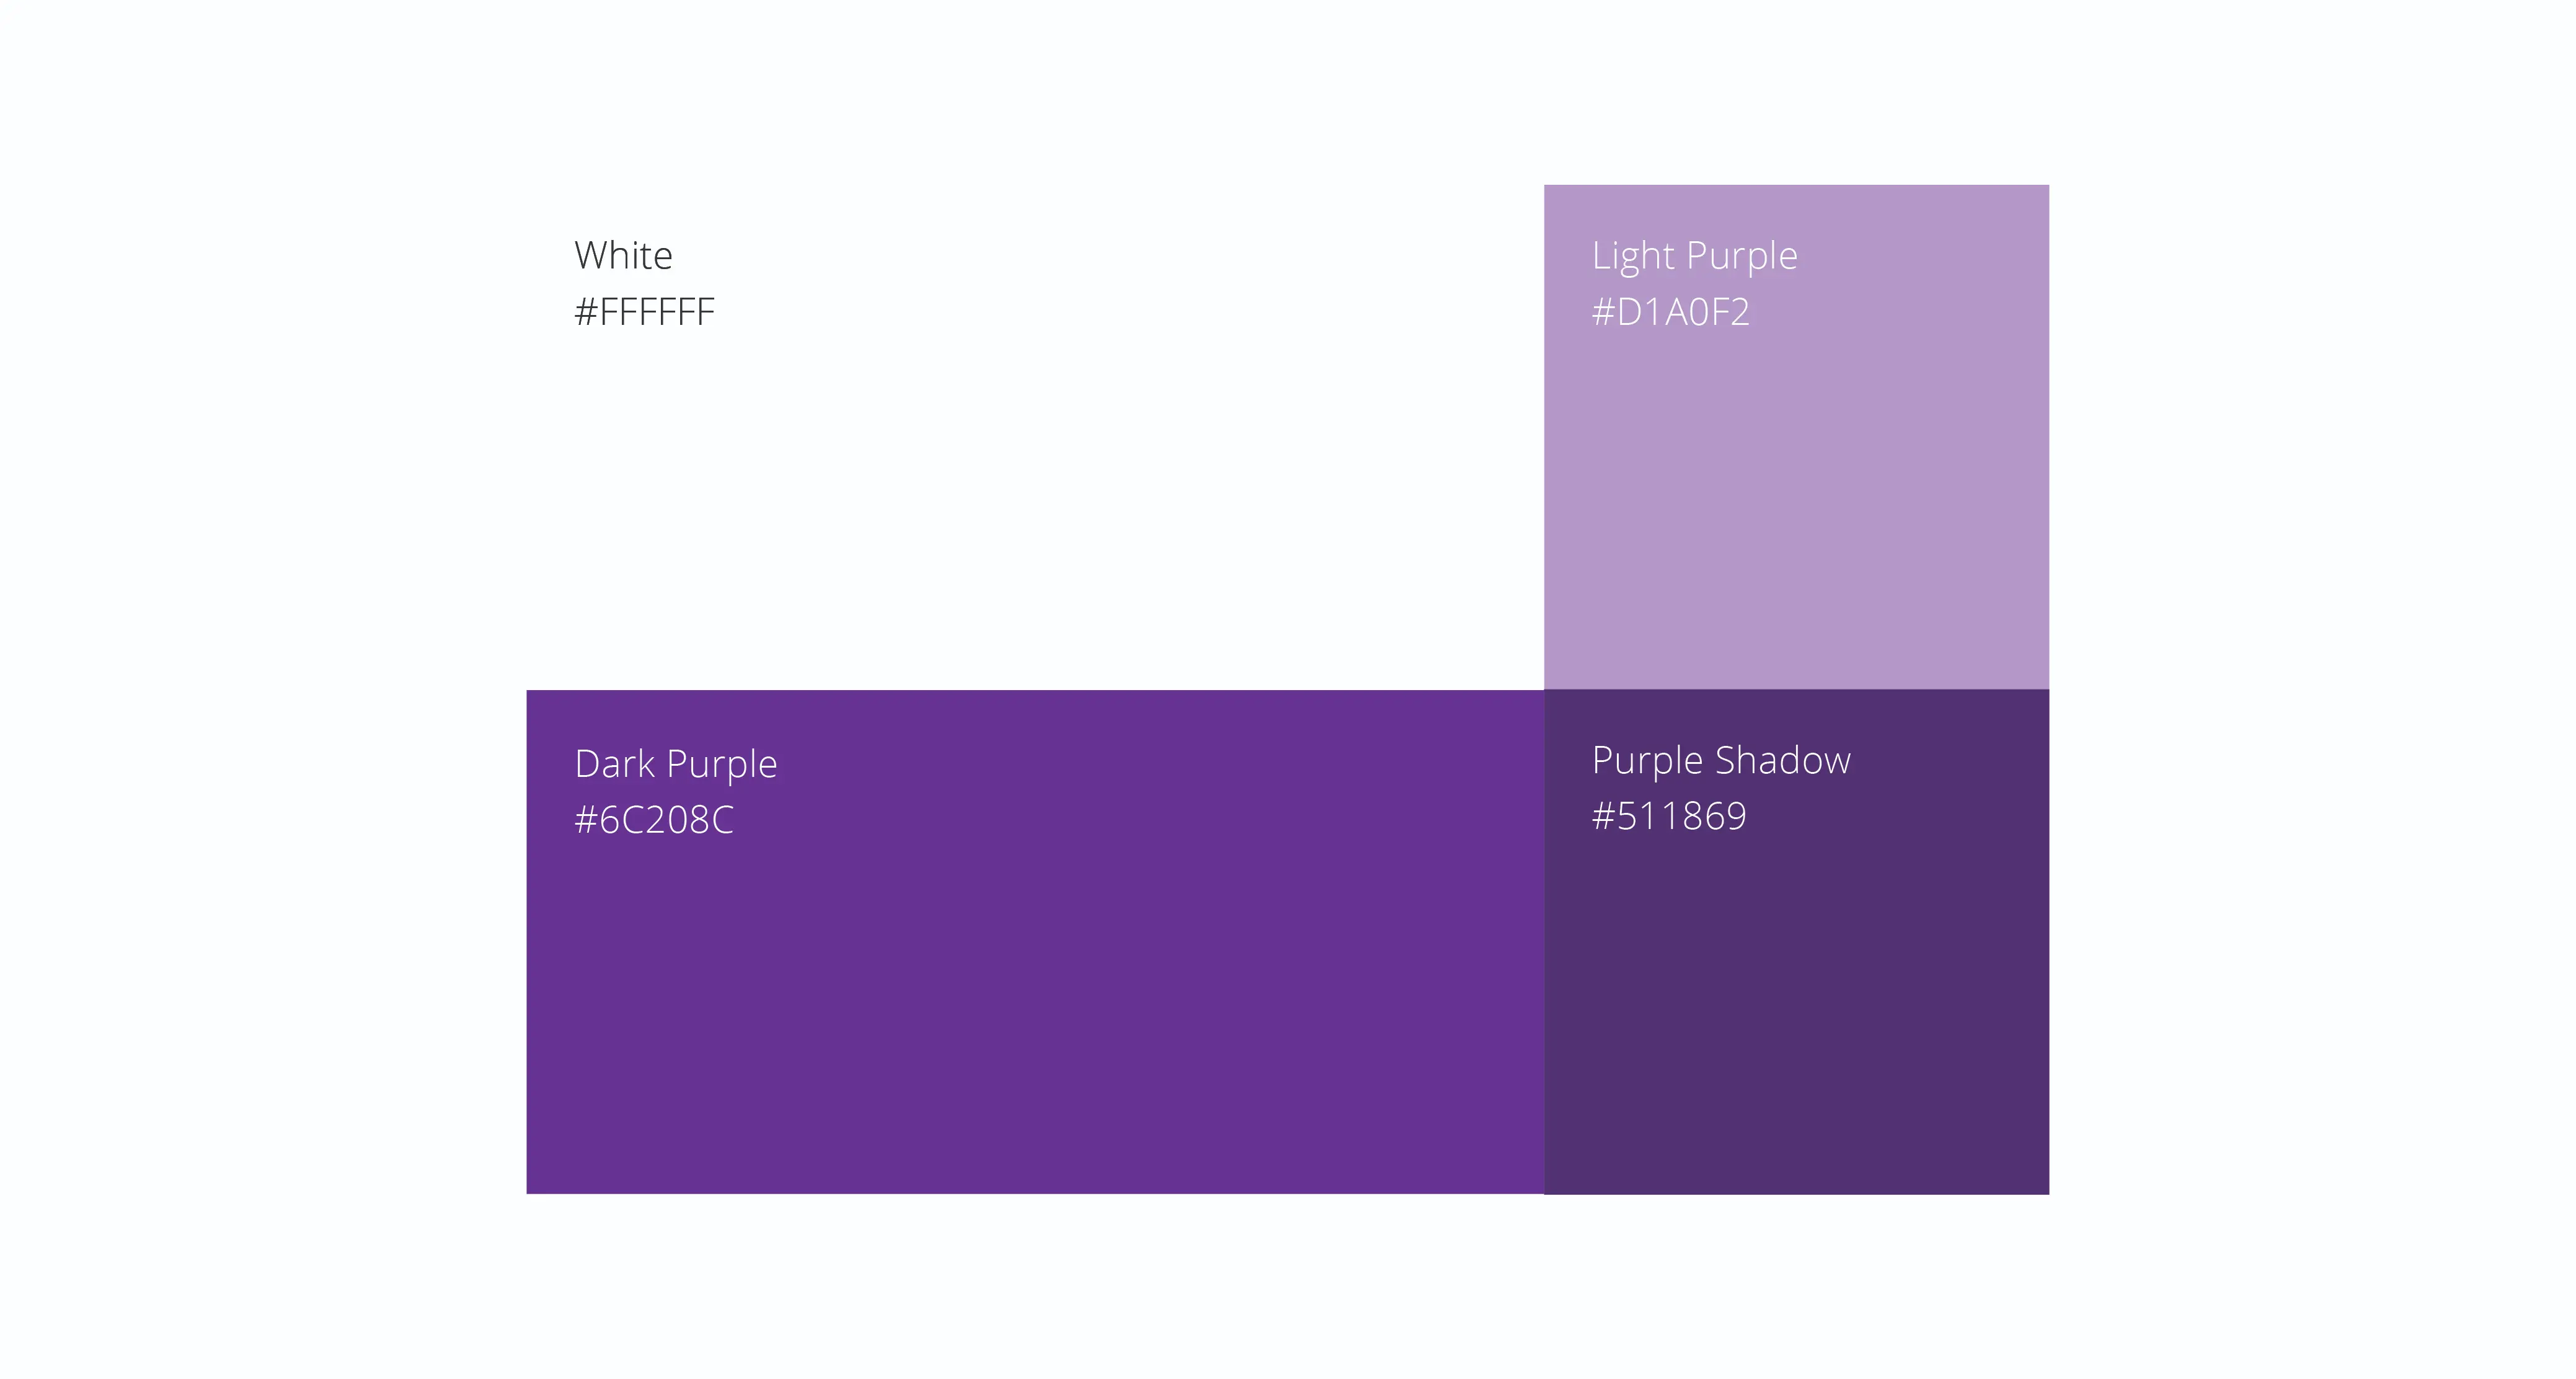Click the 'White' label text

pyautogui.click(x=623, y=256)
